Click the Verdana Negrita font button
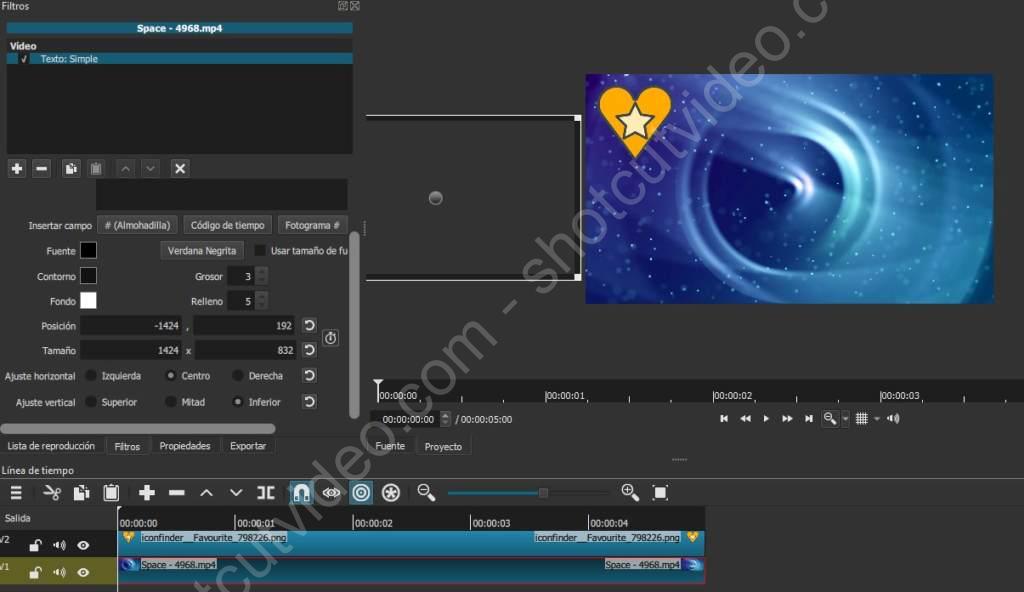This screenshot has height=592, width=1024. click(x=202, y=250)
